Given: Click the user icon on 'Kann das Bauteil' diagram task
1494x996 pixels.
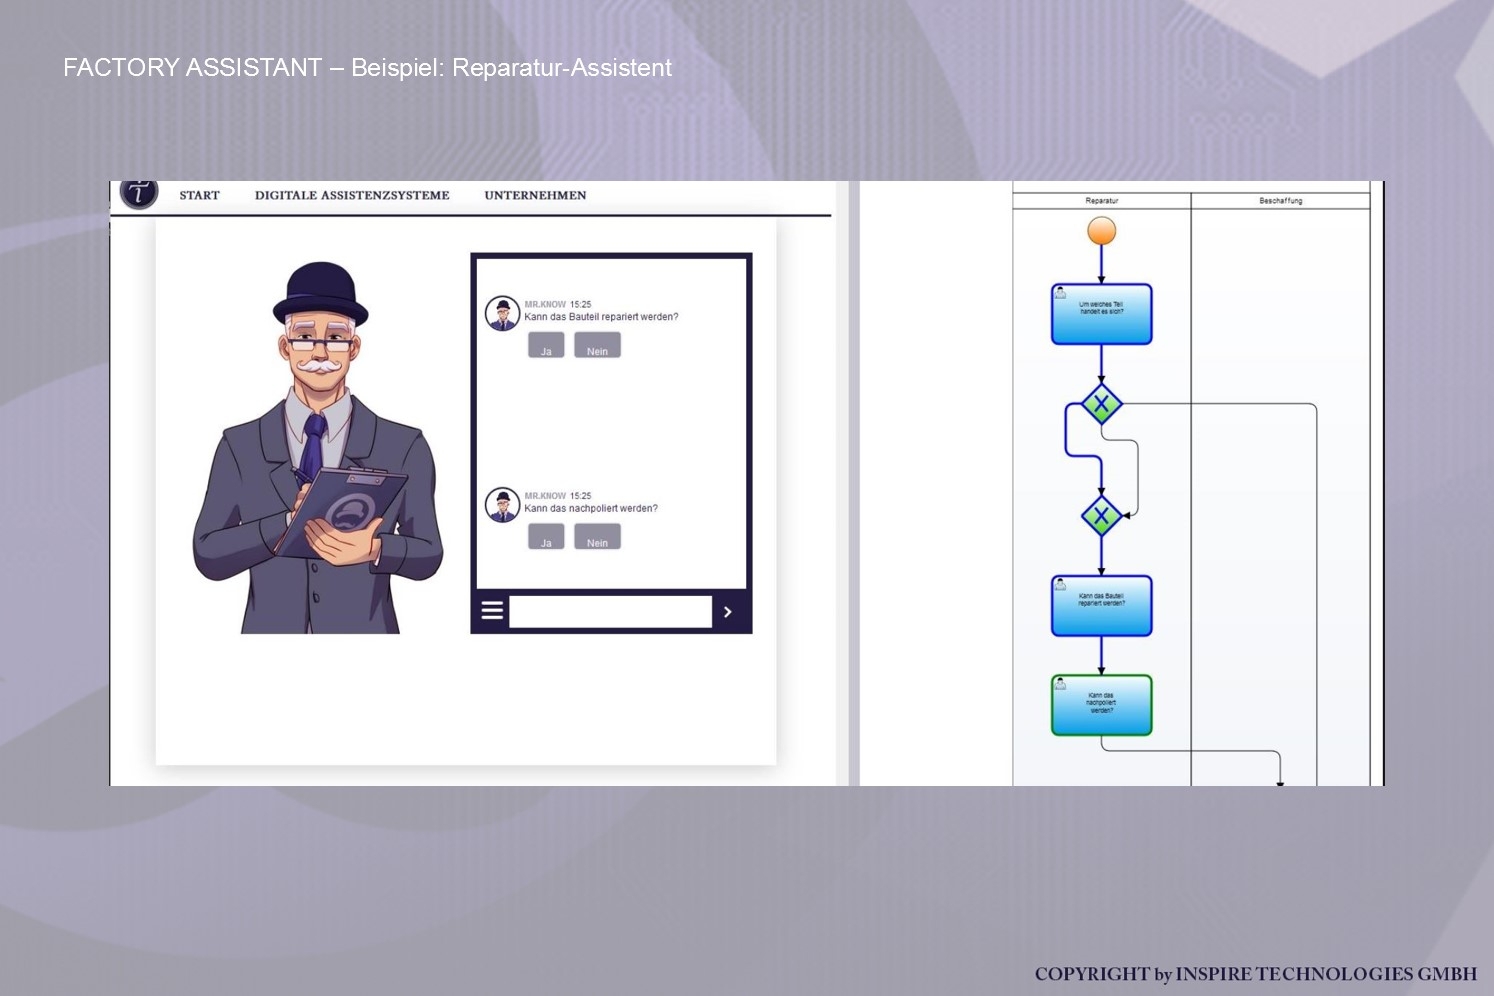Looking at the screenshot, I should pyautogui.click(x=1061, y=585).
